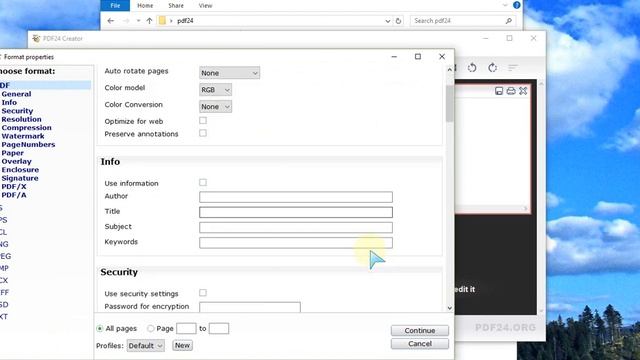
Task: Click Keywords input field
Action: click(x=296, y=243)
